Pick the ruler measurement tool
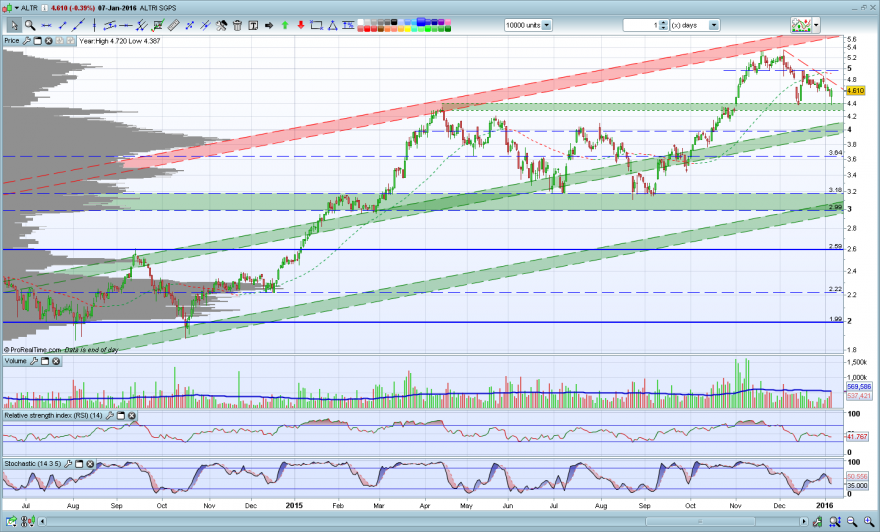Viewport: 880px width, 532px height. [x=173, y=25]
